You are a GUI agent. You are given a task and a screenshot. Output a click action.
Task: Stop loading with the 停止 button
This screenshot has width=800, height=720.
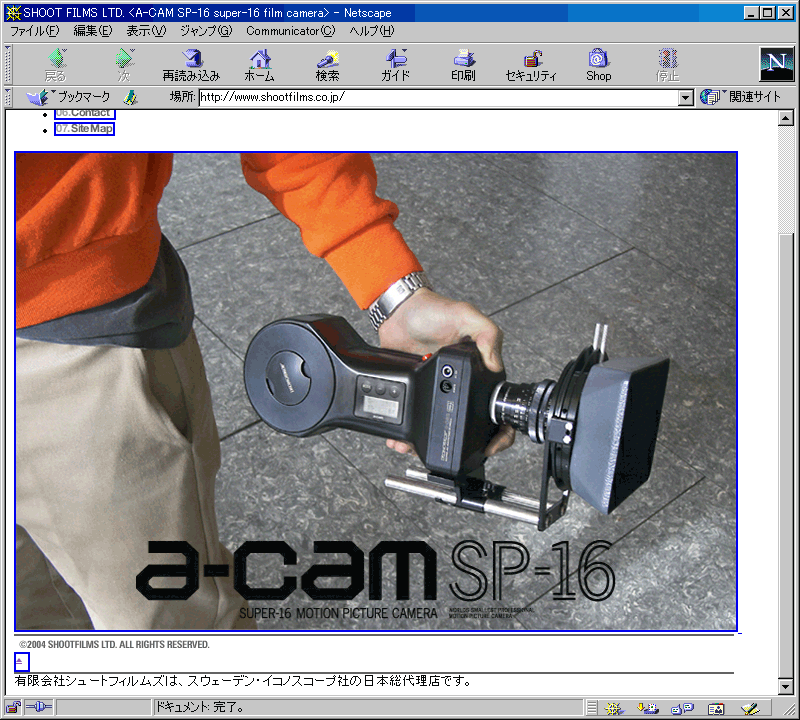[667, 65]
